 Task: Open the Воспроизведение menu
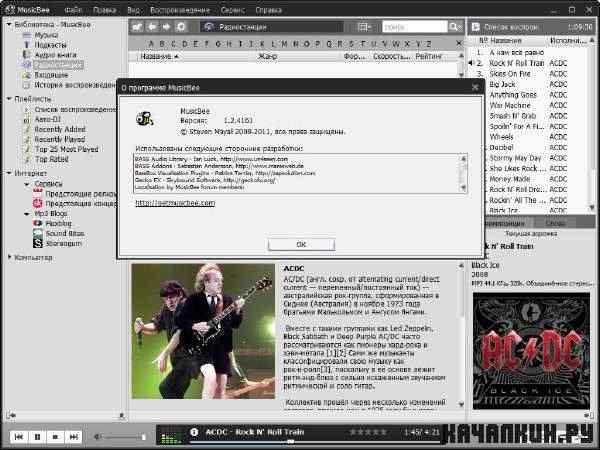pyautogui.click(x=180, y=10)
